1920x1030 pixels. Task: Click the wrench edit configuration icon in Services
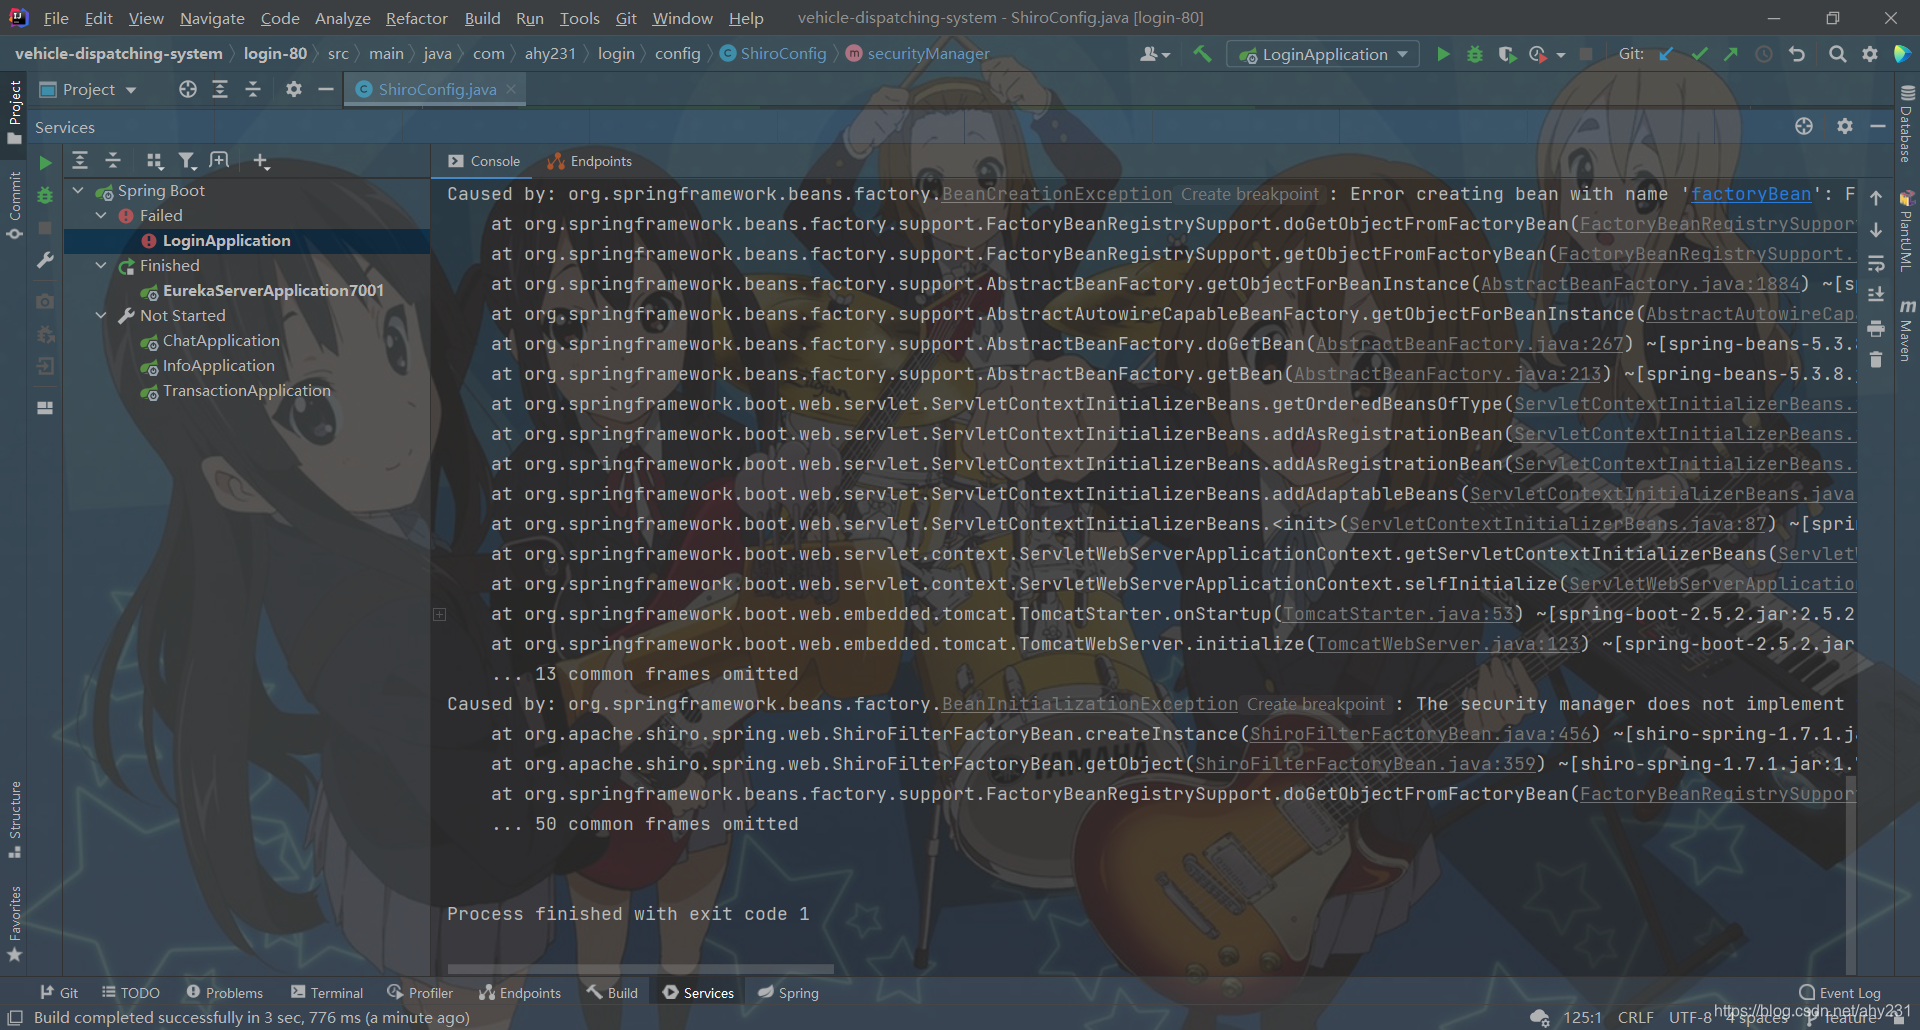point(45,260)
